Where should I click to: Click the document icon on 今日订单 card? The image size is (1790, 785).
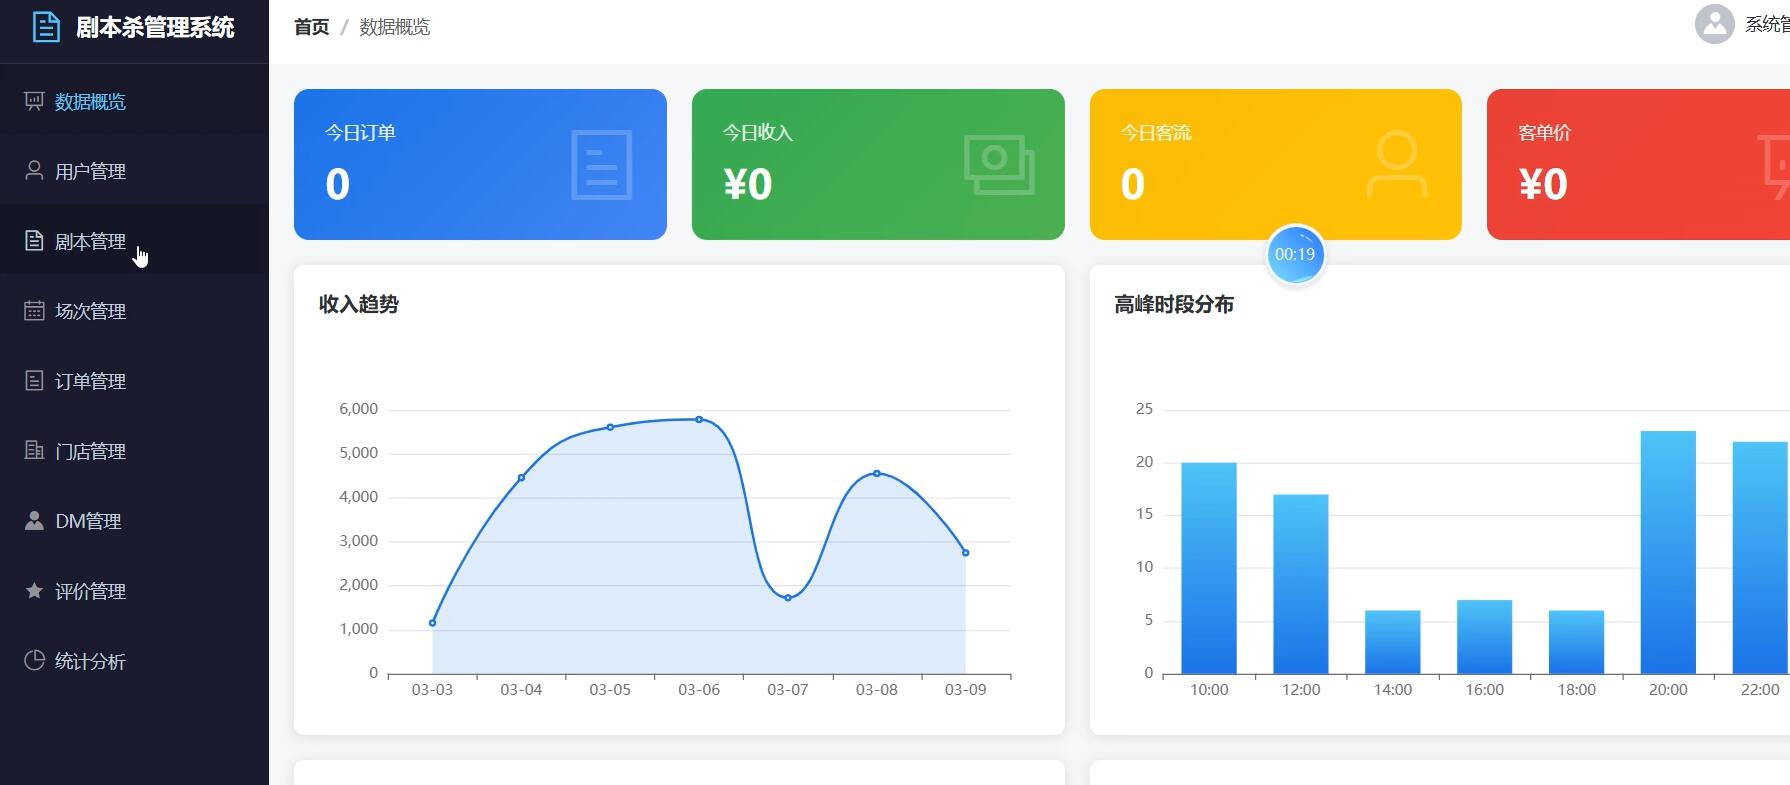click(601, 165)
